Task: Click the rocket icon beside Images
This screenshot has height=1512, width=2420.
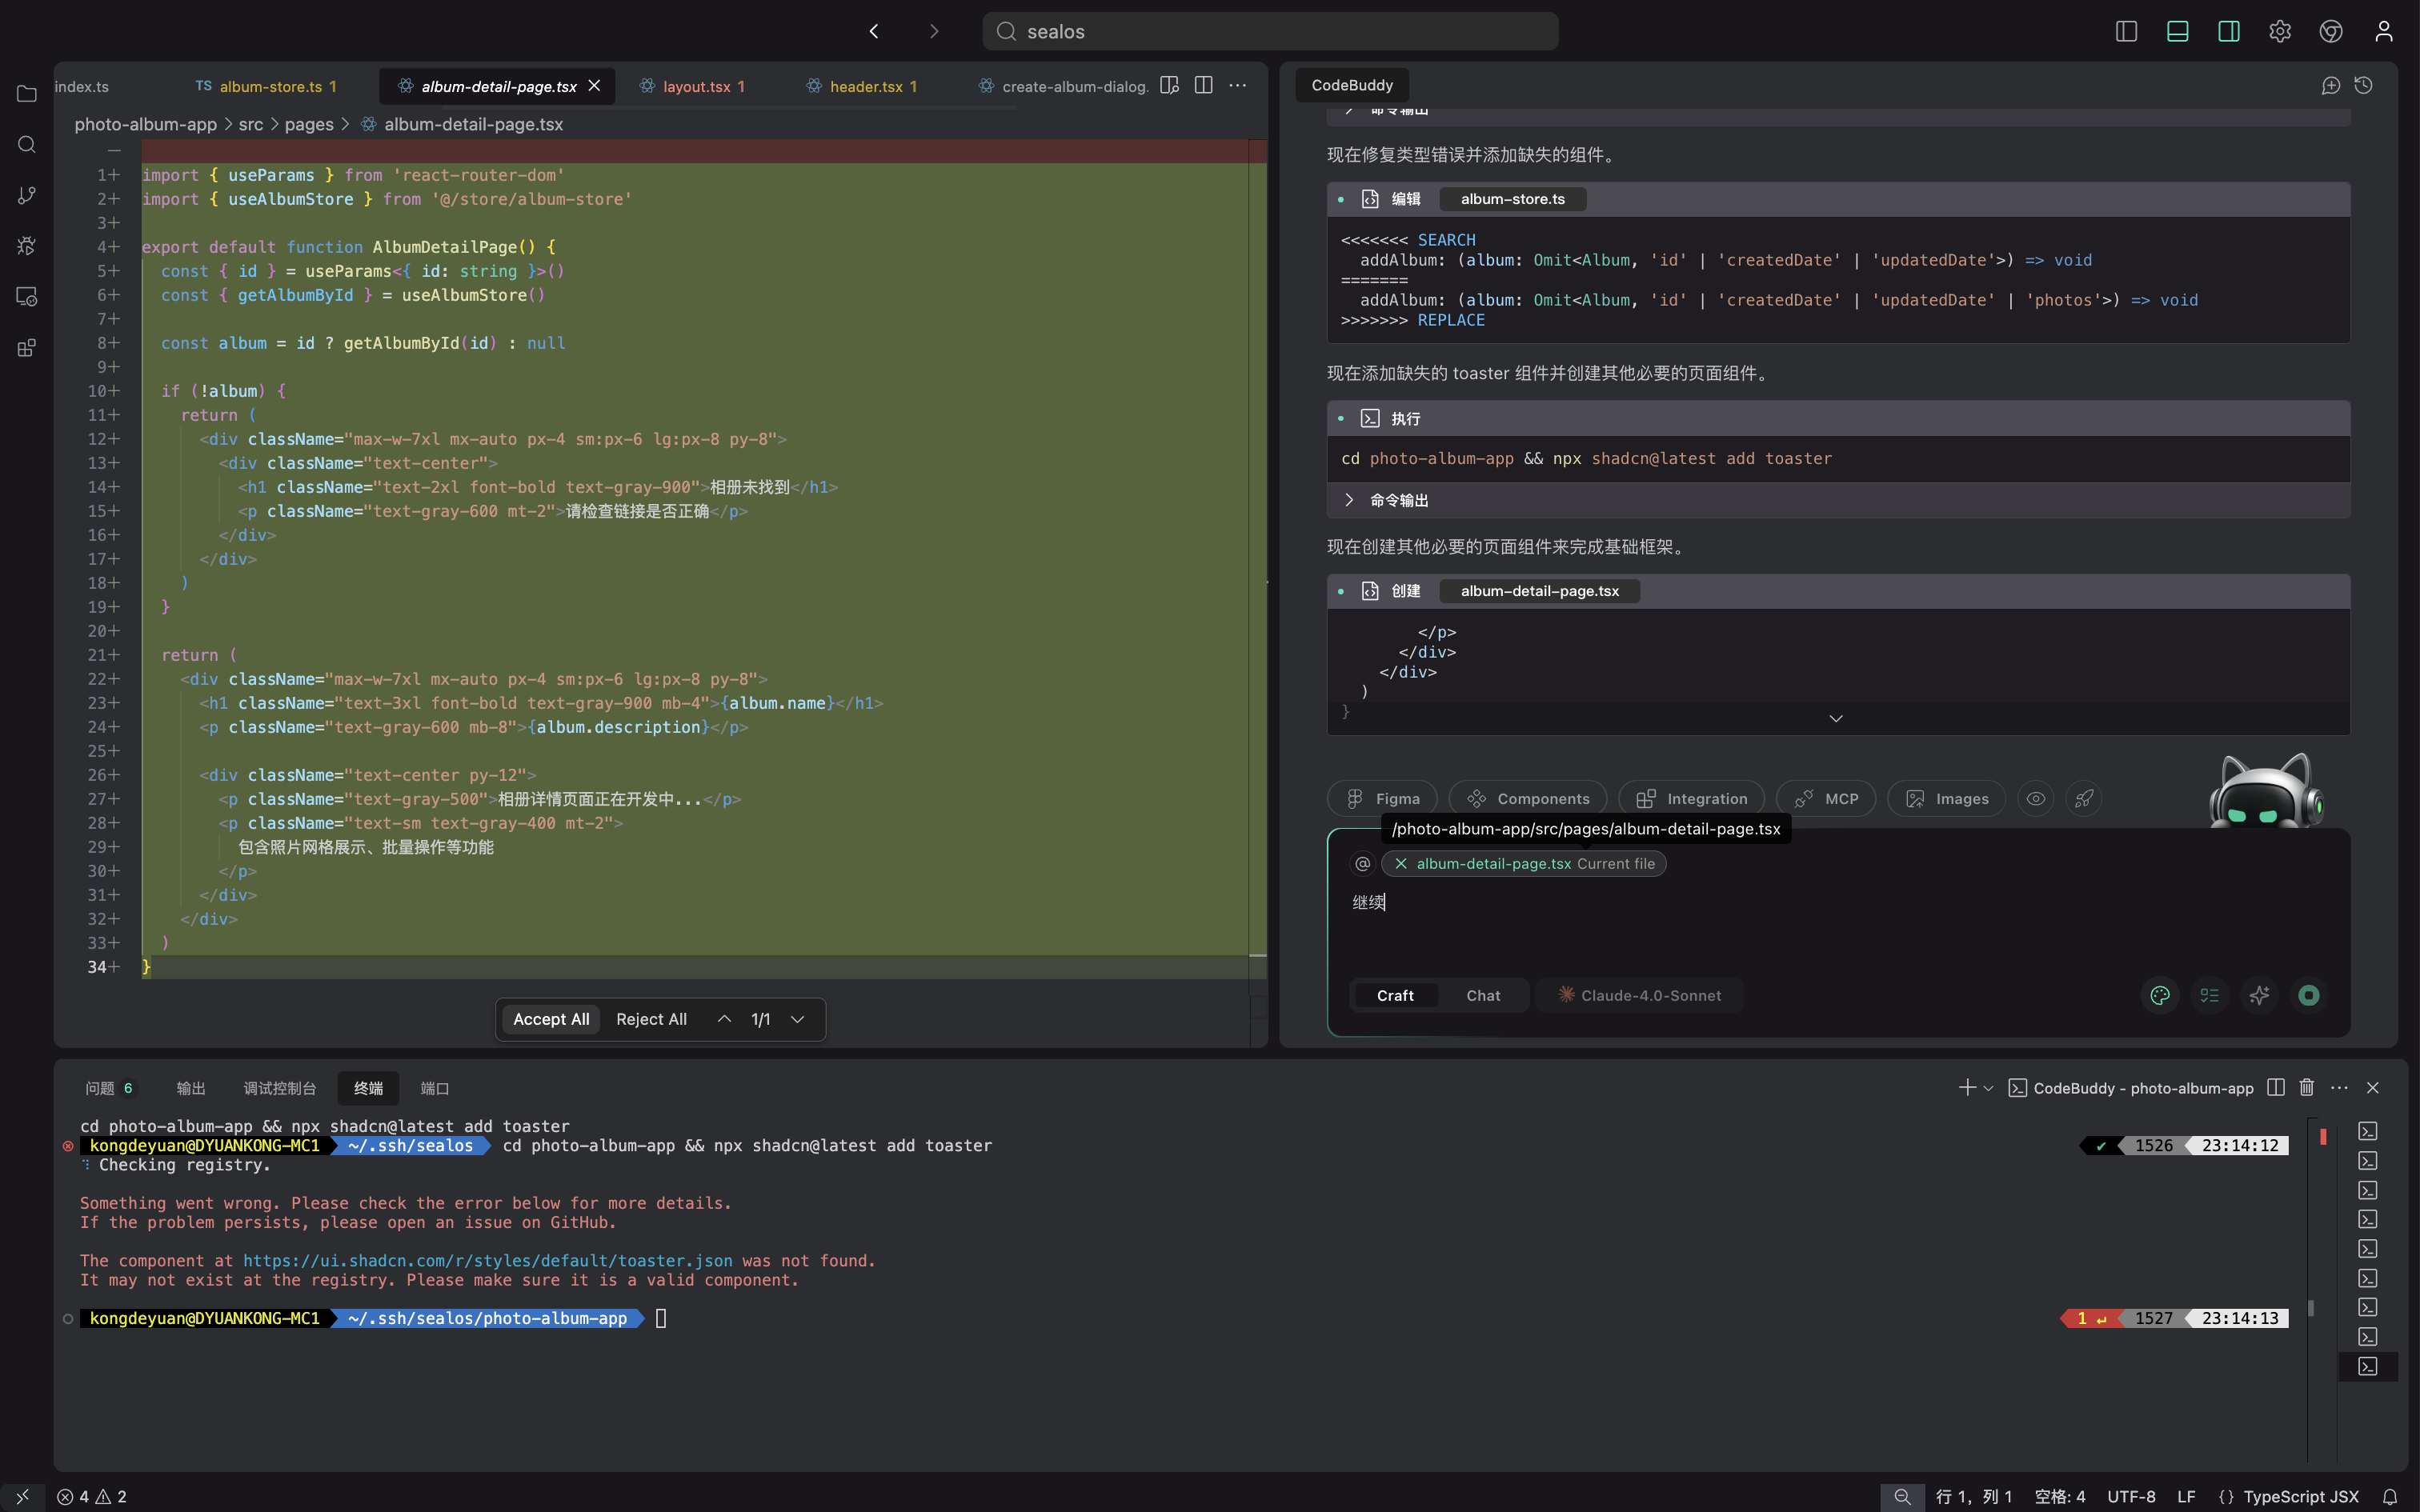Action: coord(2084,799)
